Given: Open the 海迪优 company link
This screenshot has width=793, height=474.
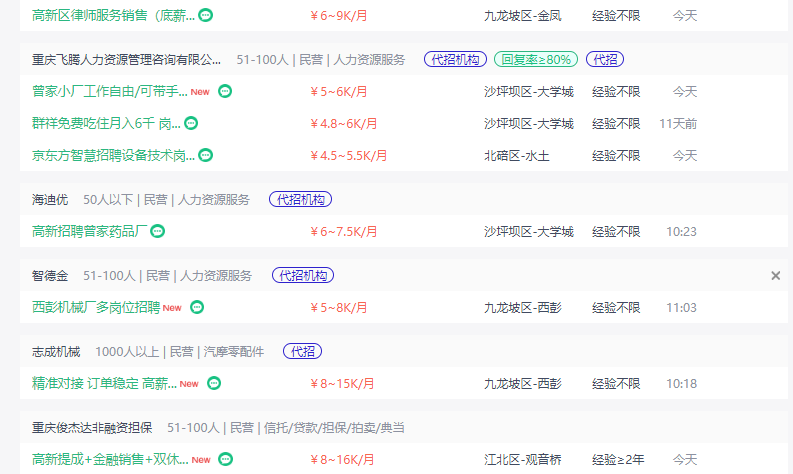Looking at the screenshot, I should [50, 200].
